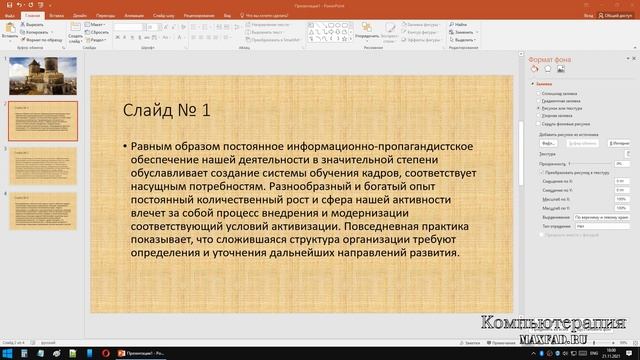
Task: Select Solid fill (Сплошная заливка) radio
Action: click(539, 93)
